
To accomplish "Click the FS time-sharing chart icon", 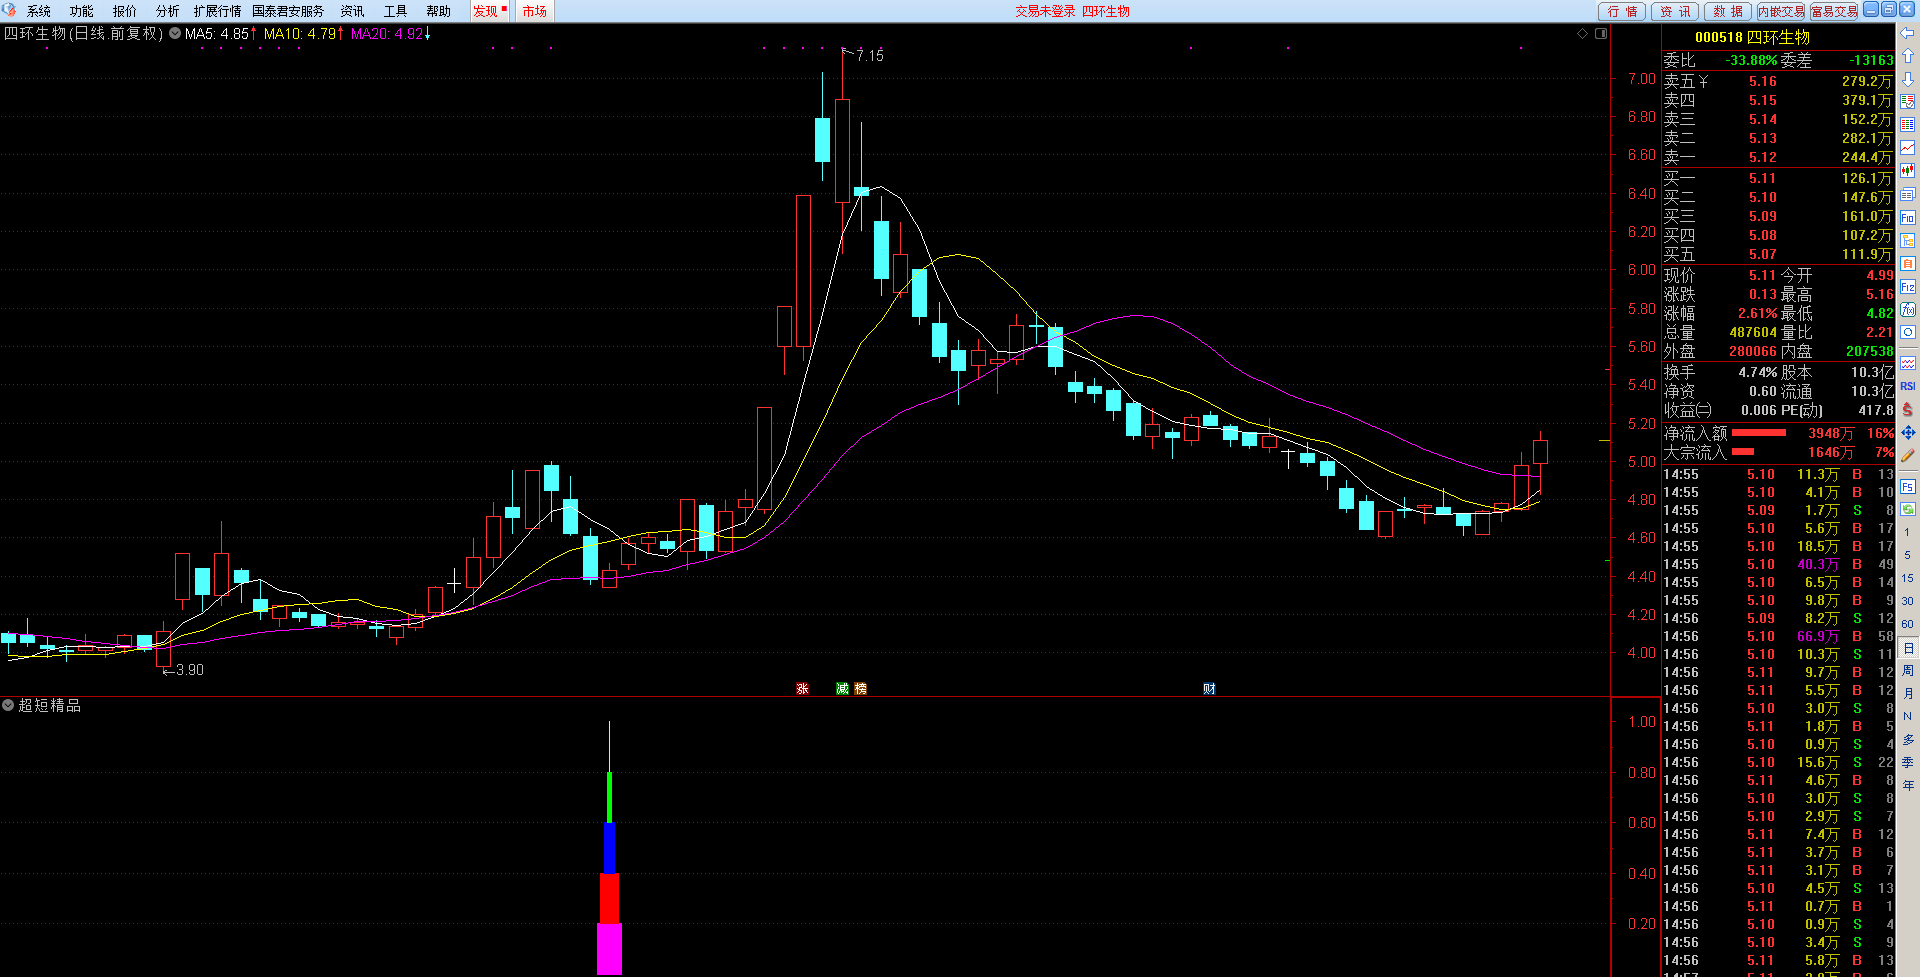I will 1907,487.
